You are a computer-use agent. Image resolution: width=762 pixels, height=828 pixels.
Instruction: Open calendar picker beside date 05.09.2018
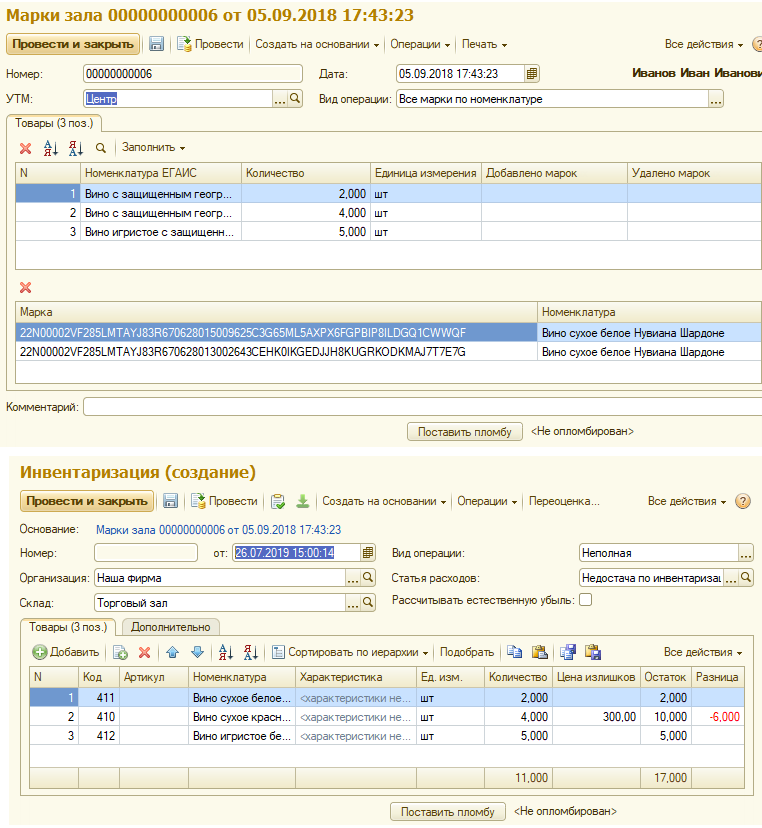coord(532,73)
